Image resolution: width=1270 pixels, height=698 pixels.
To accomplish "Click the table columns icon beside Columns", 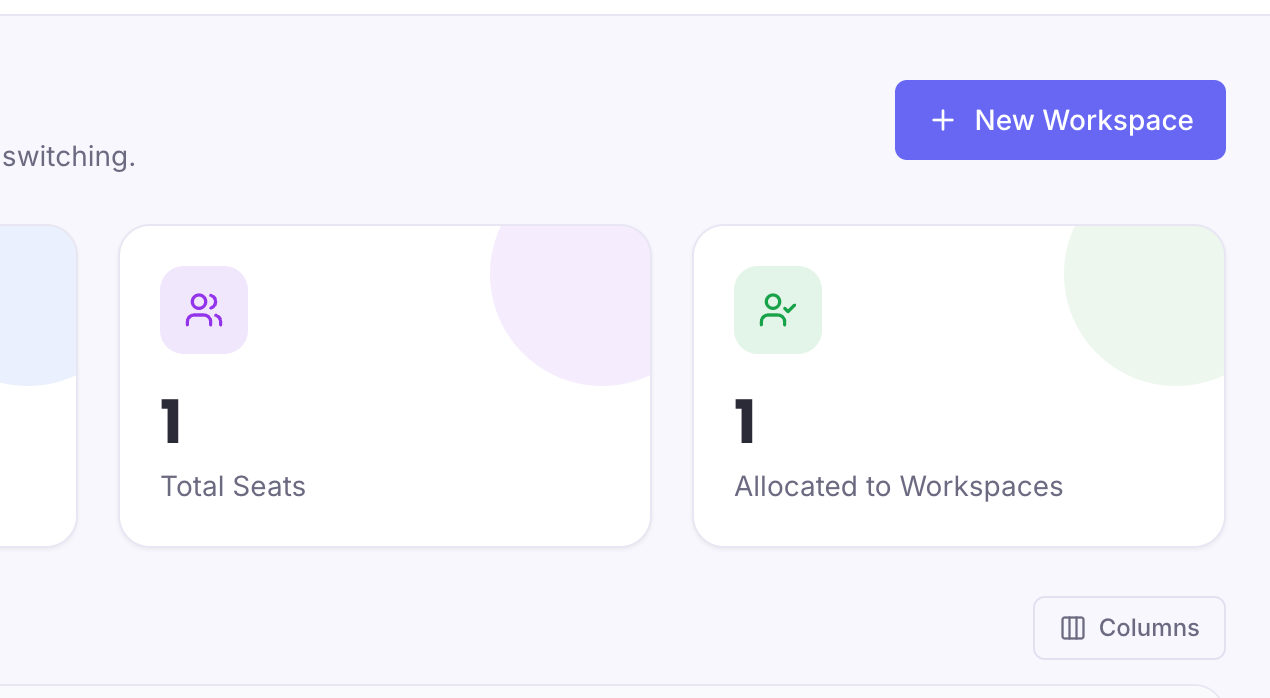I will click(1073, 628).
